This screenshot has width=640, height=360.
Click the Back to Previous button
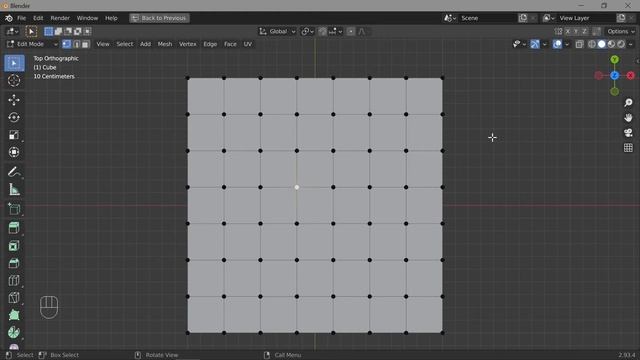[x=159, y=18]
